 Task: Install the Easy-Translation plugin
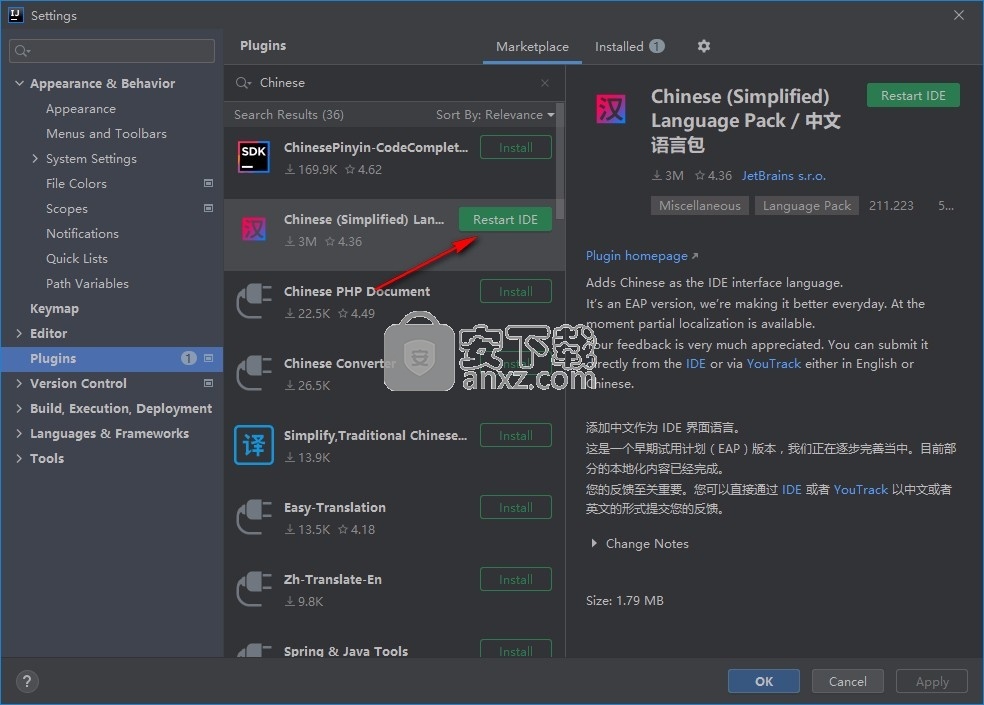[516, 507]
